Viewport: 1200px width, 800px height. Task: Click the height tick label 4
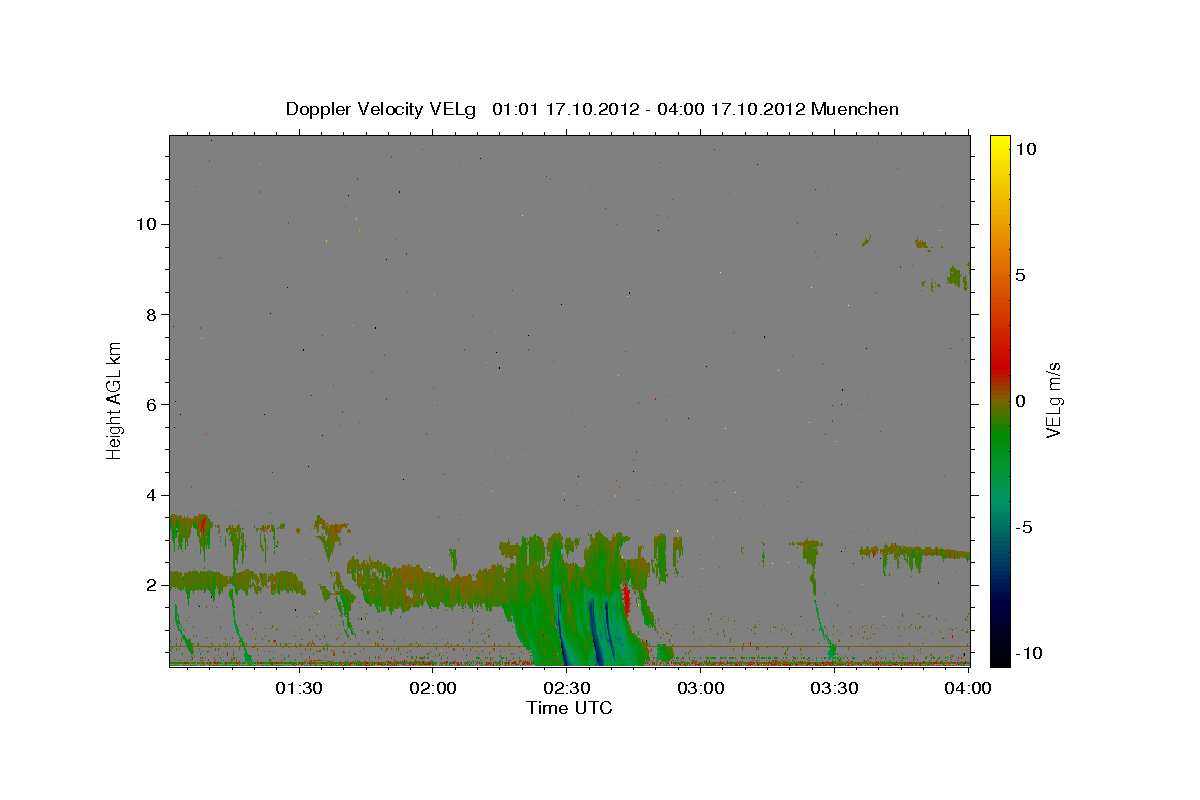click(153, 495)
